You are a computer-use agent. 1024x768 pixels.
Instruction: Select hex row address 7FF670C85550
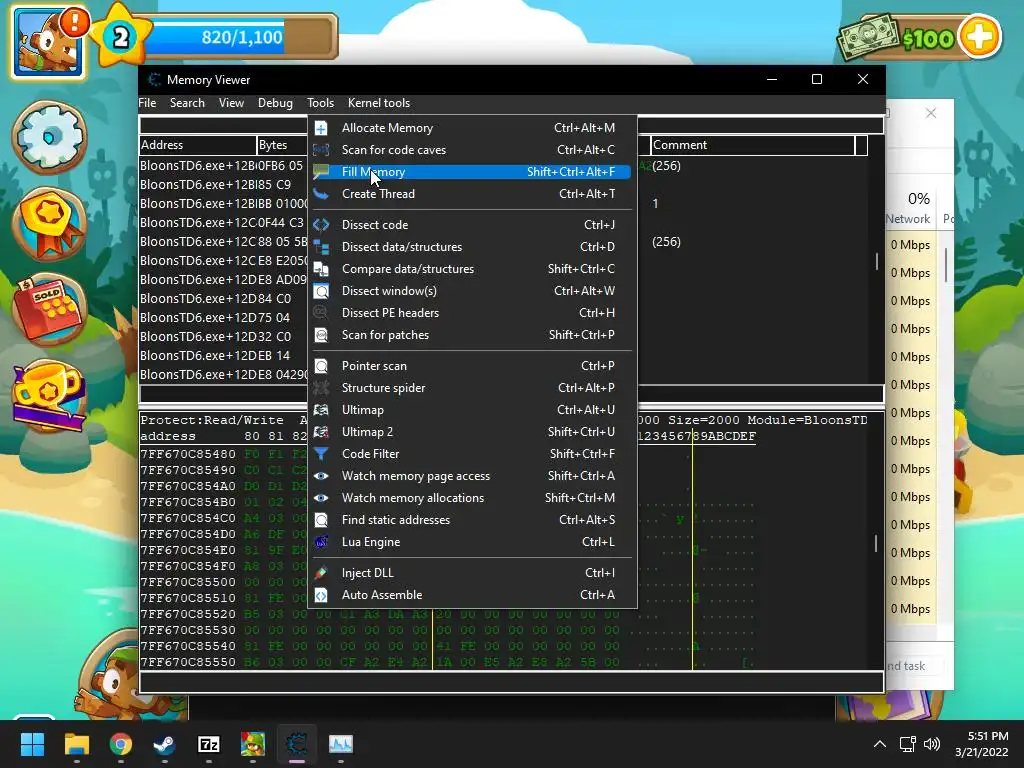[188, 662]
